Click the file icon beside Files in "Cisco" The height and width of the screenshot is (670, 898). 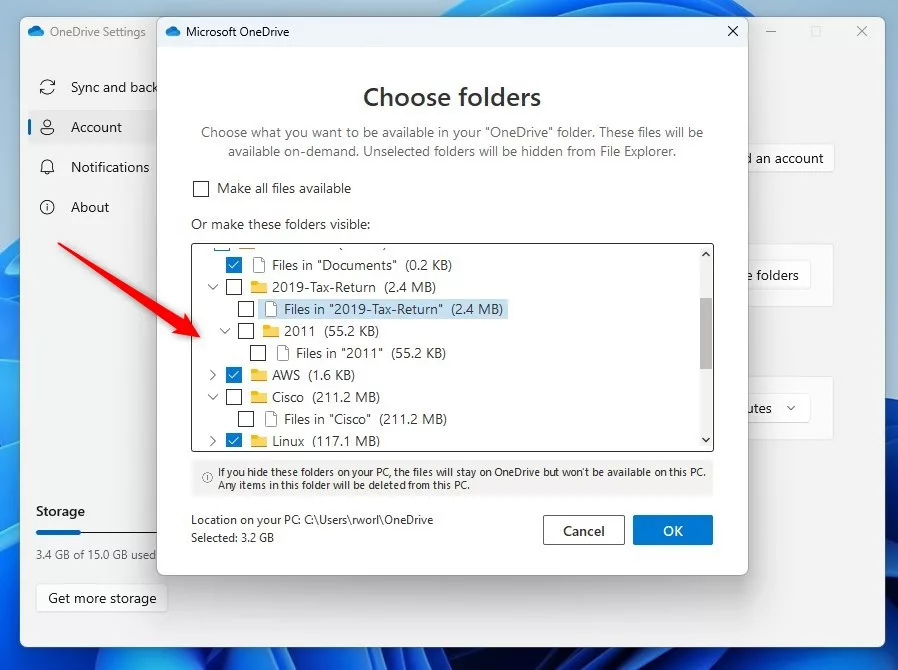click(x=271, y=419)
